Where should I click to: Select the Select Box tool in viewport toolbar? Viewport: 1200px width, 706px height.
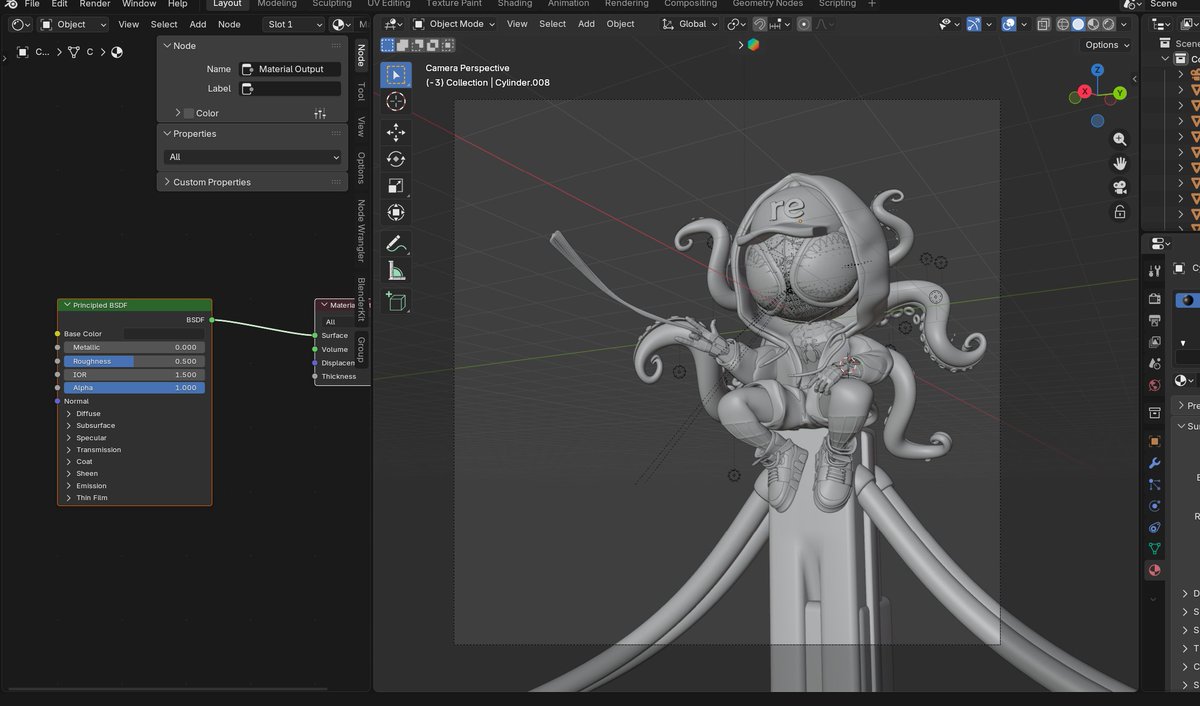click(x=396, y=75)
